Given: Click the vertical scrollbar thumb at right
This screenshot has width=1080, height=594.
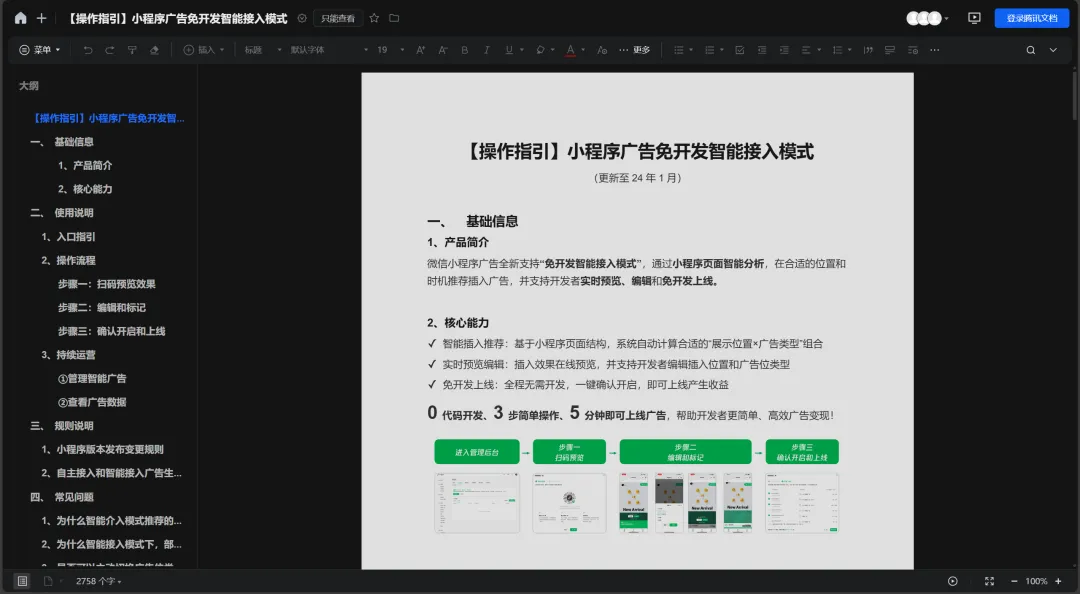Looking at the screenshot, I should pyautogui.click(x=1074, y=95).
